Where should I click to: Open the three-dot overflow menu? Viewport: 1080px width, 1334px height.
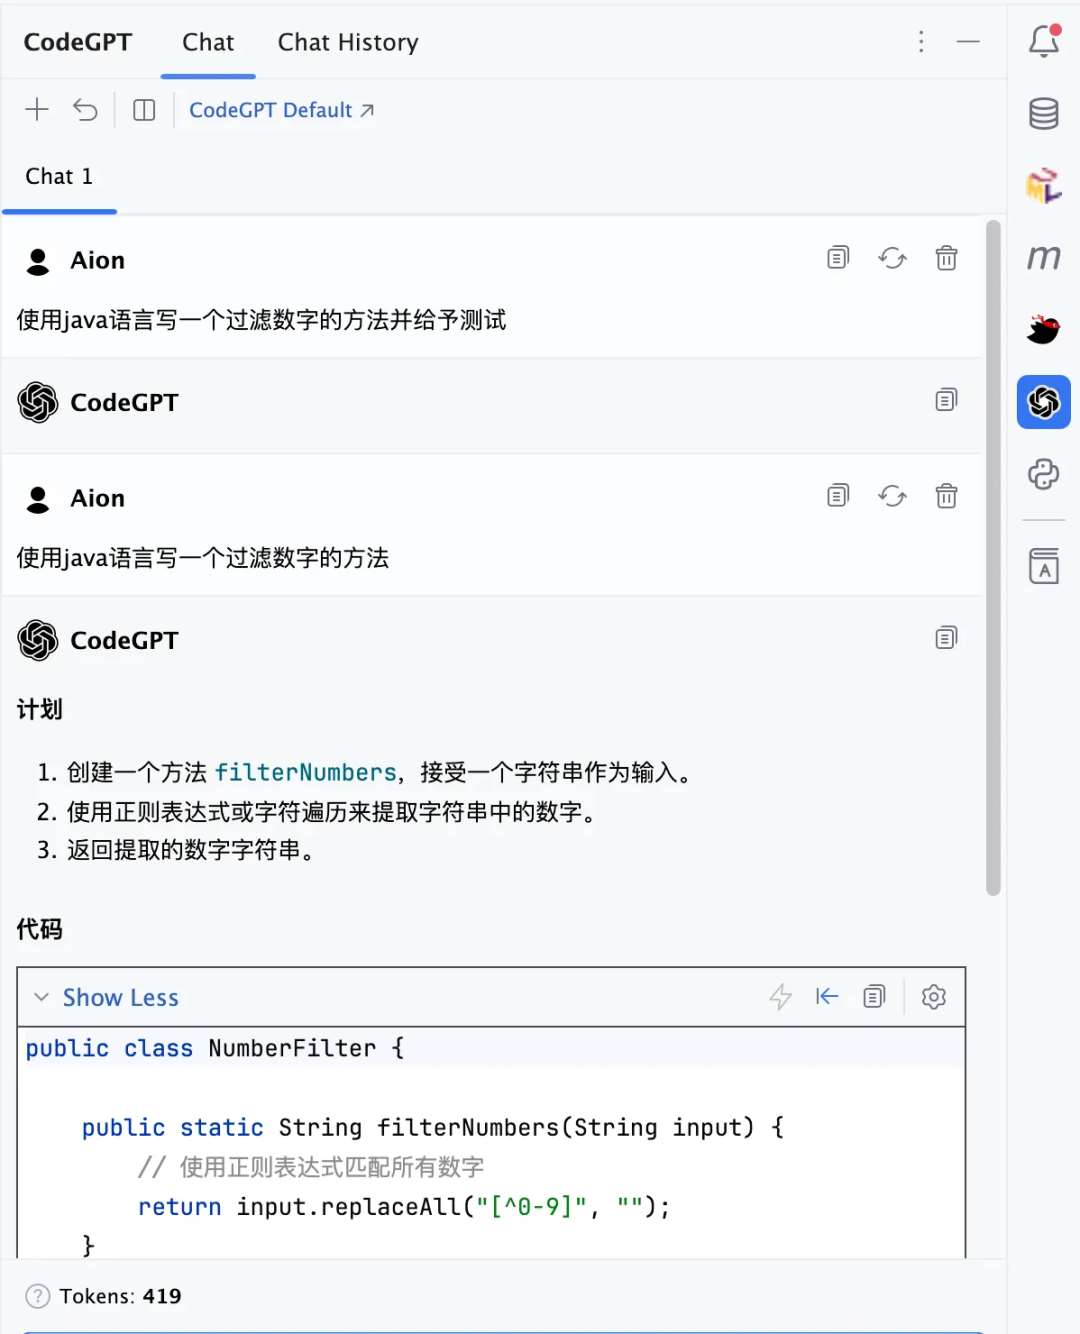click(x=921, y=42)
